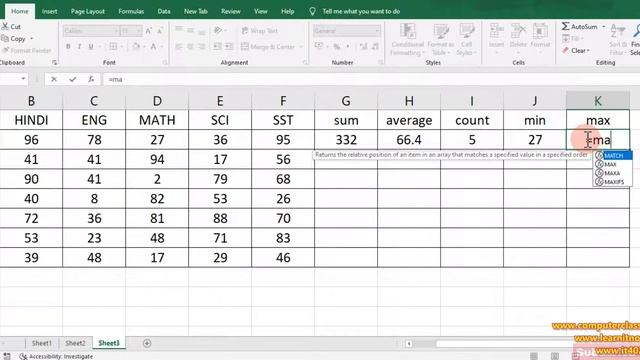The image size is (640, 360).
Task: Click the Orientation text-angle icon
Action: point(218,30)
